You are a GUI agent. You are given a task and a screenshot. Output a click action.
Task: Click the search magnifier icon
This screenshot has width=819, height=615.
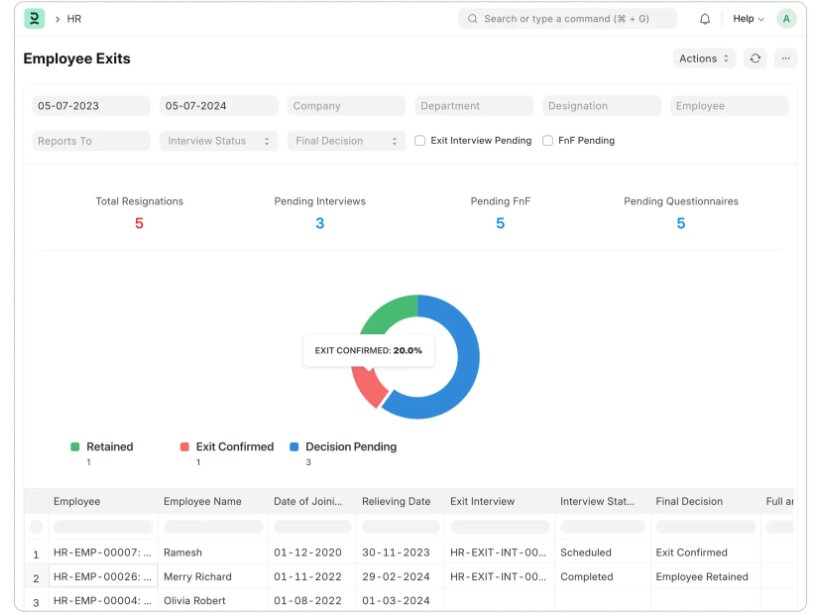click(472, 19)
